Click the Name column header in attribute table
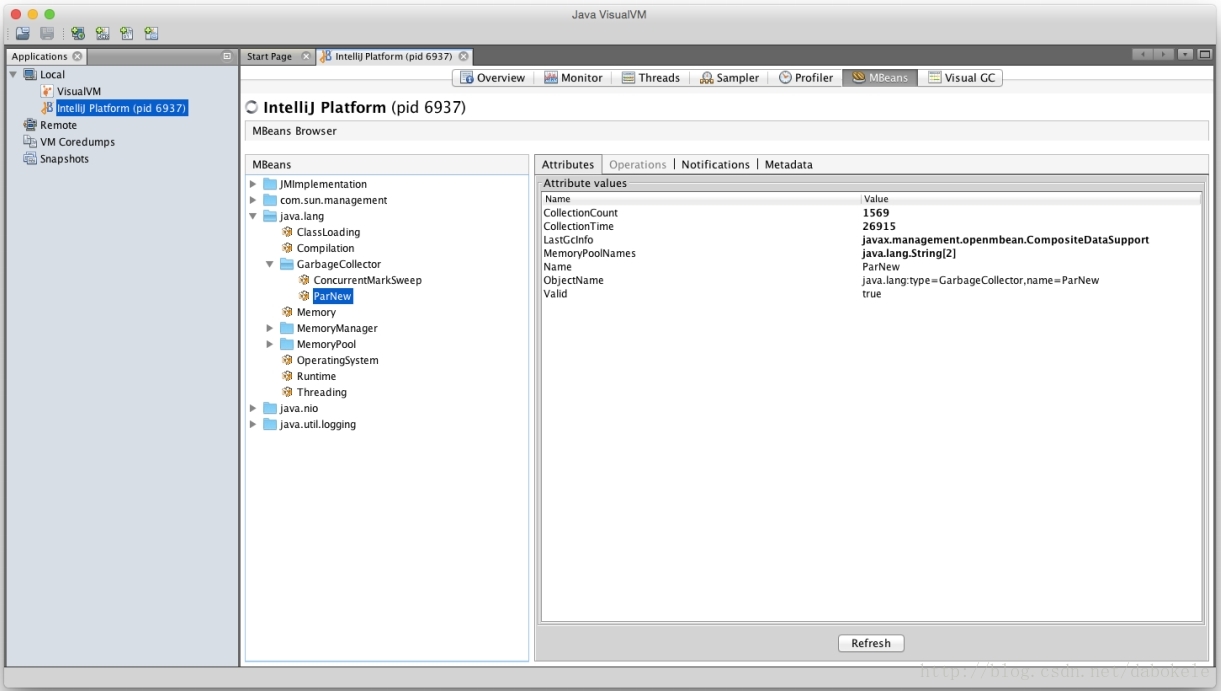1221x691 pixels. point(700,199)
